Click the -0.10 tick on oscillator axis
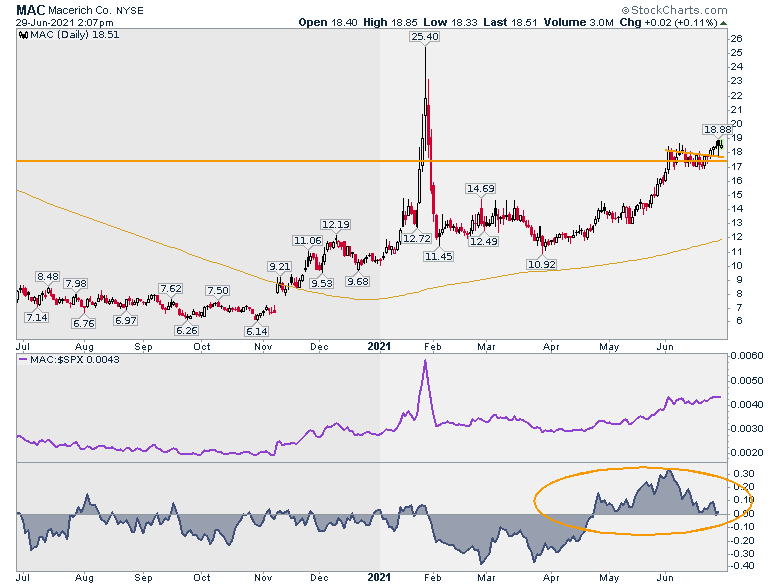780x586 pixels. pyautogui.click(x=742, y=527)
